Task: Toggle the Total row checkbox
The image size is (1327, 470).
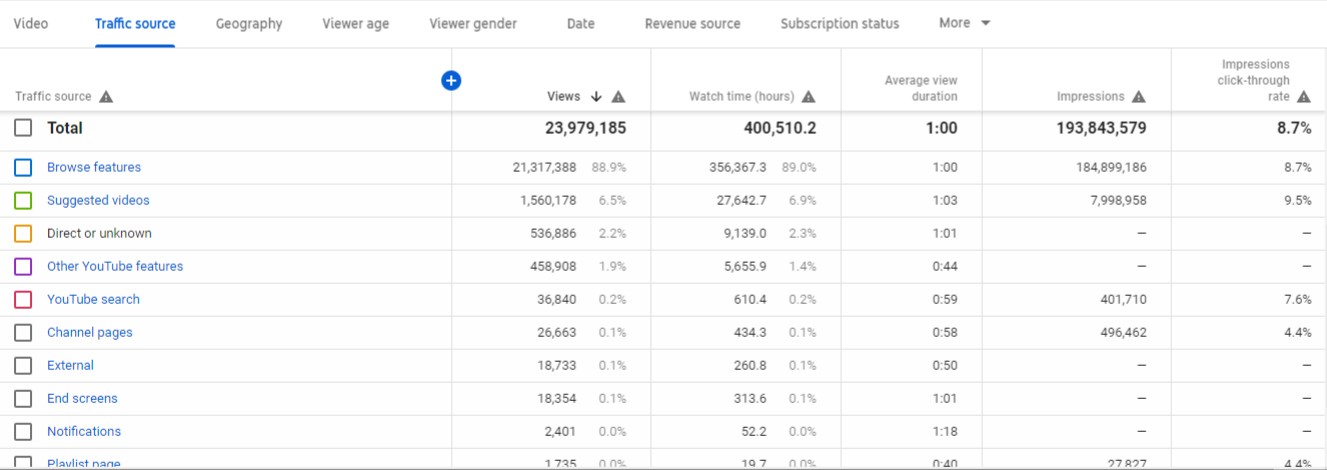Action: [23, 128]
